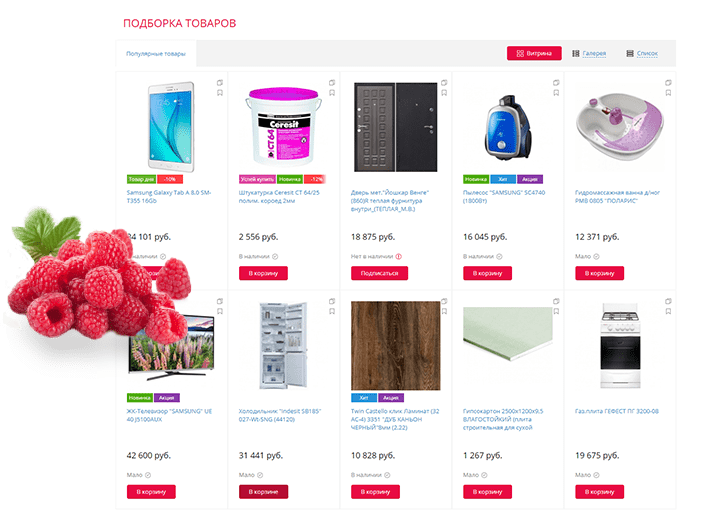
Task: Click the Gefest gas stove thumbnail
Action: pyautogui.click(x=620, y=346)
